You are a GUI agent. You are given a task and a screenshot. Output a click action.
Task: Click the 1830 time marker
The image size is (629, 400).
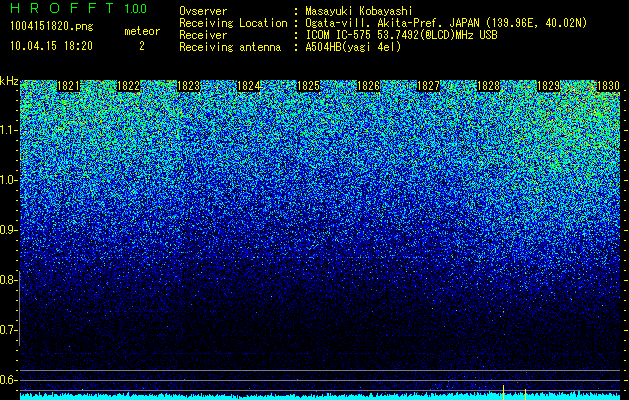point(609,86)
